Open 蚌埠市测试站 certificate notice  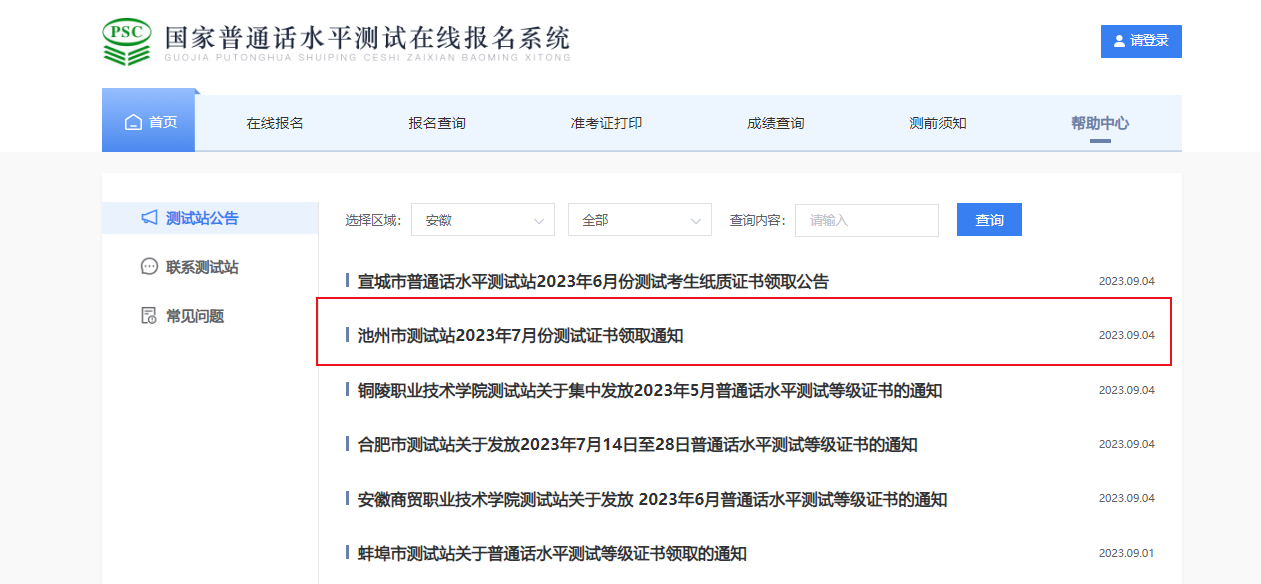point(552,554)
